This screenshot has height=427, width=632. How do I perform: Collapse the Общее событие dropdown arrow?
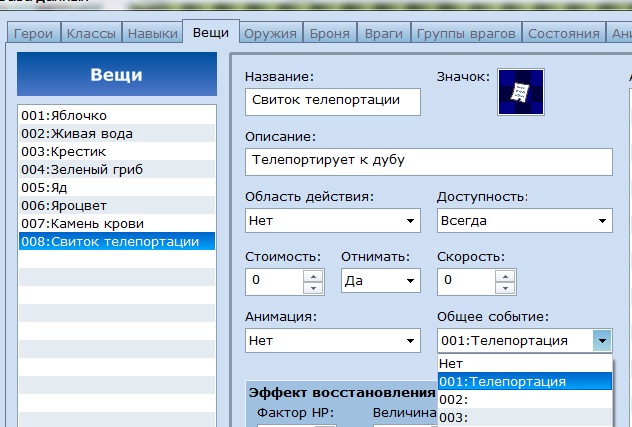pyautogui.click(x=602, y=341)
